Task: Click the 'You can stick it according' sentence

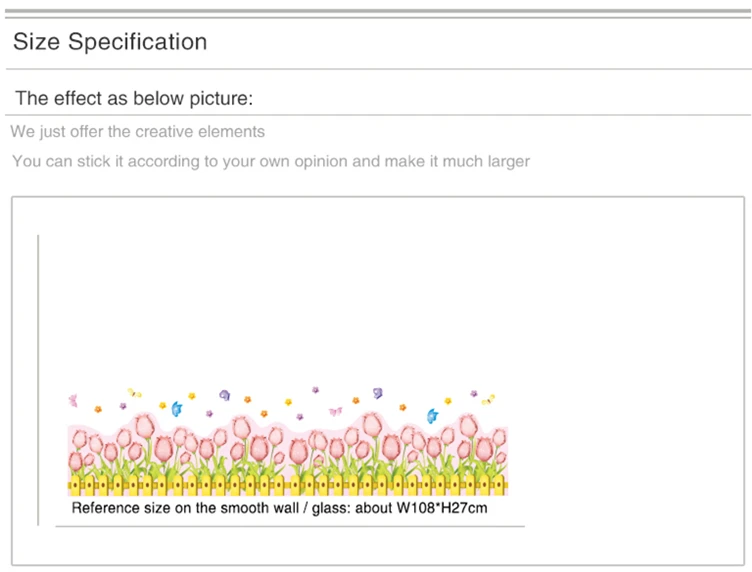Action: point(271,161)
